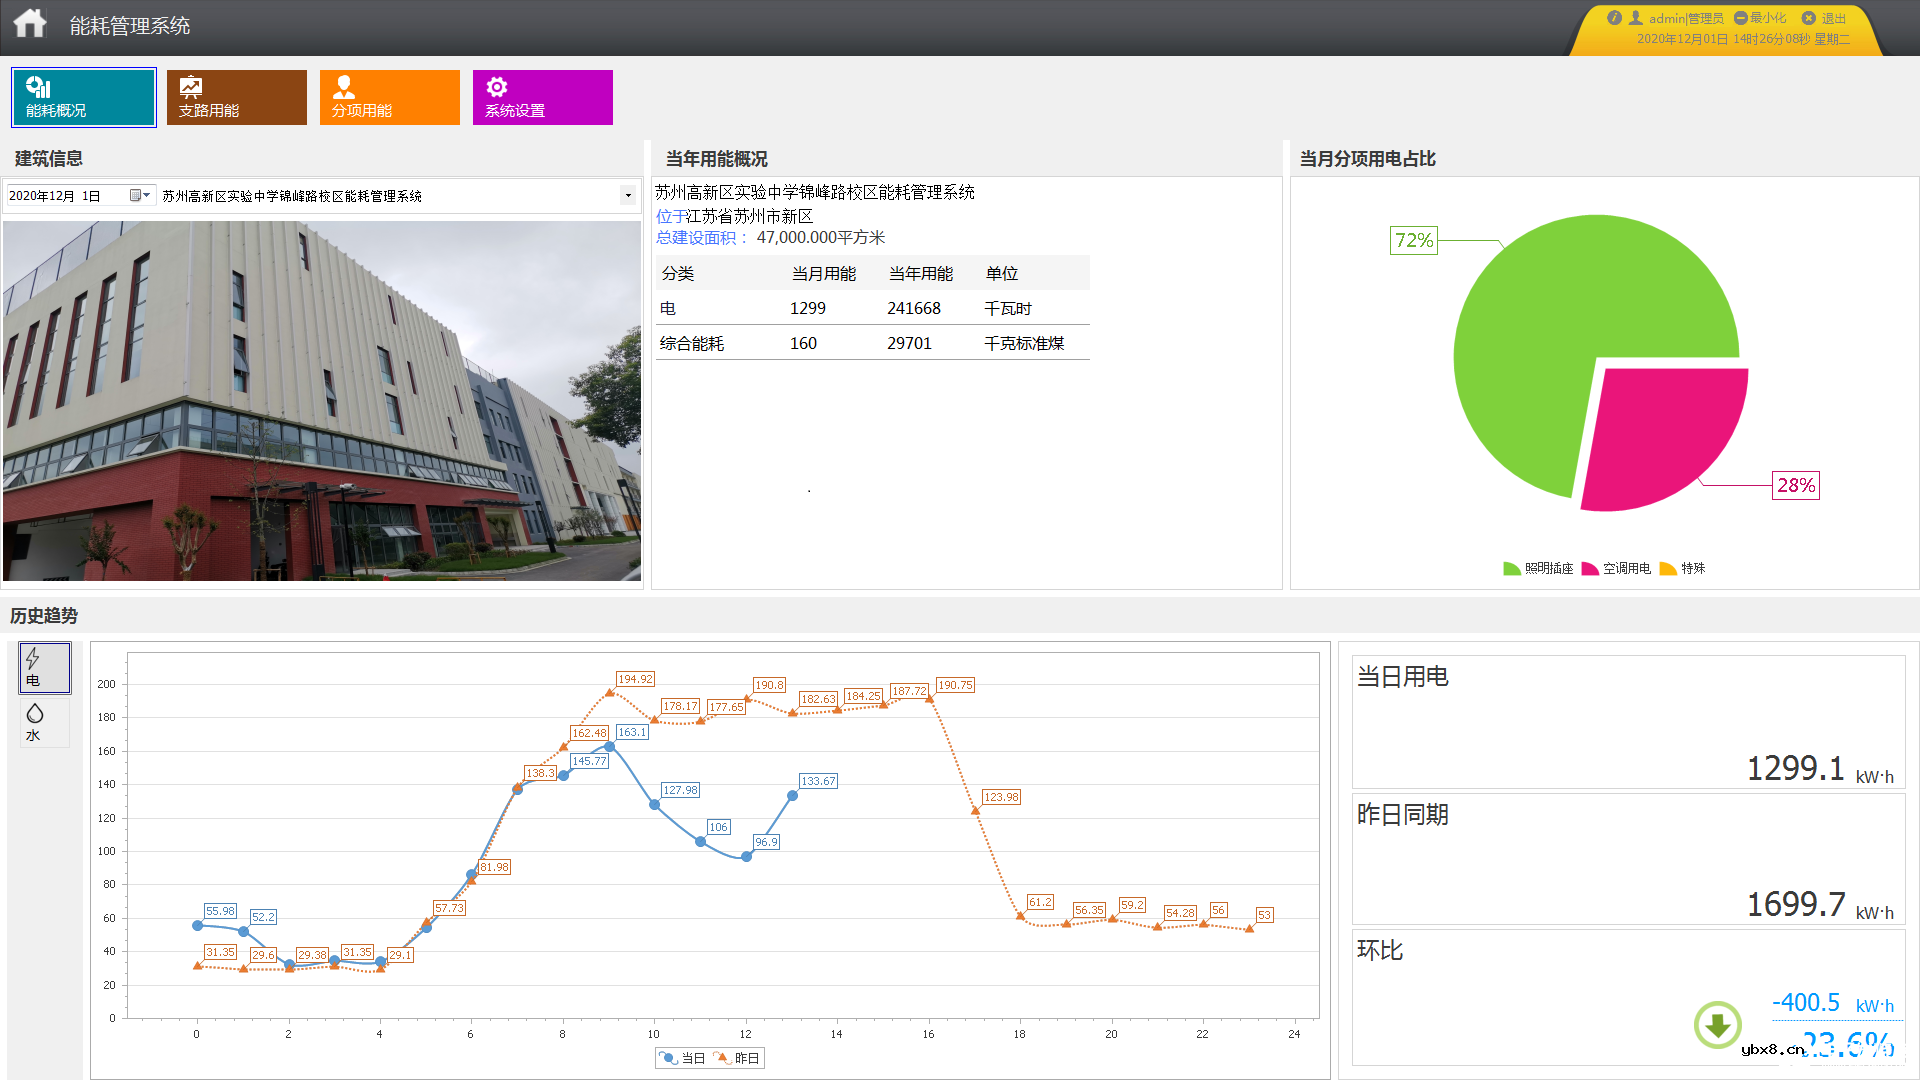Image resolution: width=1920 pixels, height=1080 pixels.
Task: Click the admin user profile icon
Action: coord(1637,17)
